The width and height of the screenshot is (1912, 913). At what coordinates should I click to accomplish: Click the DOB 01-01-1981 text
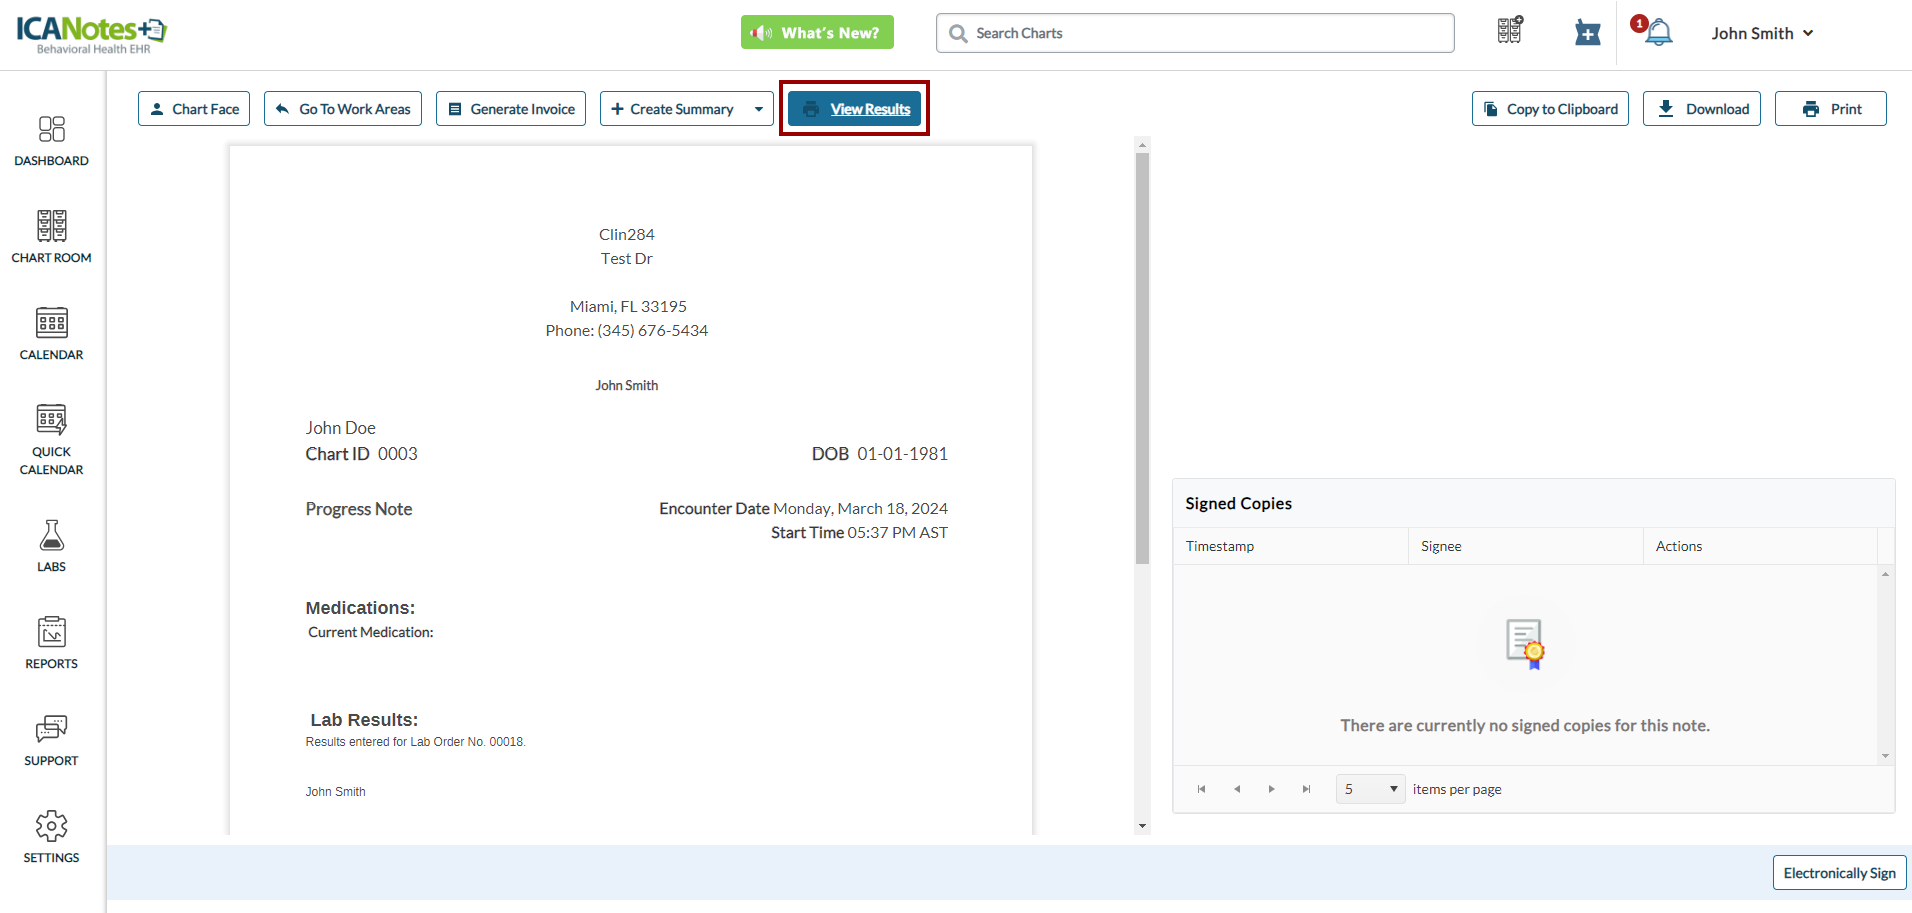[880, 454]
